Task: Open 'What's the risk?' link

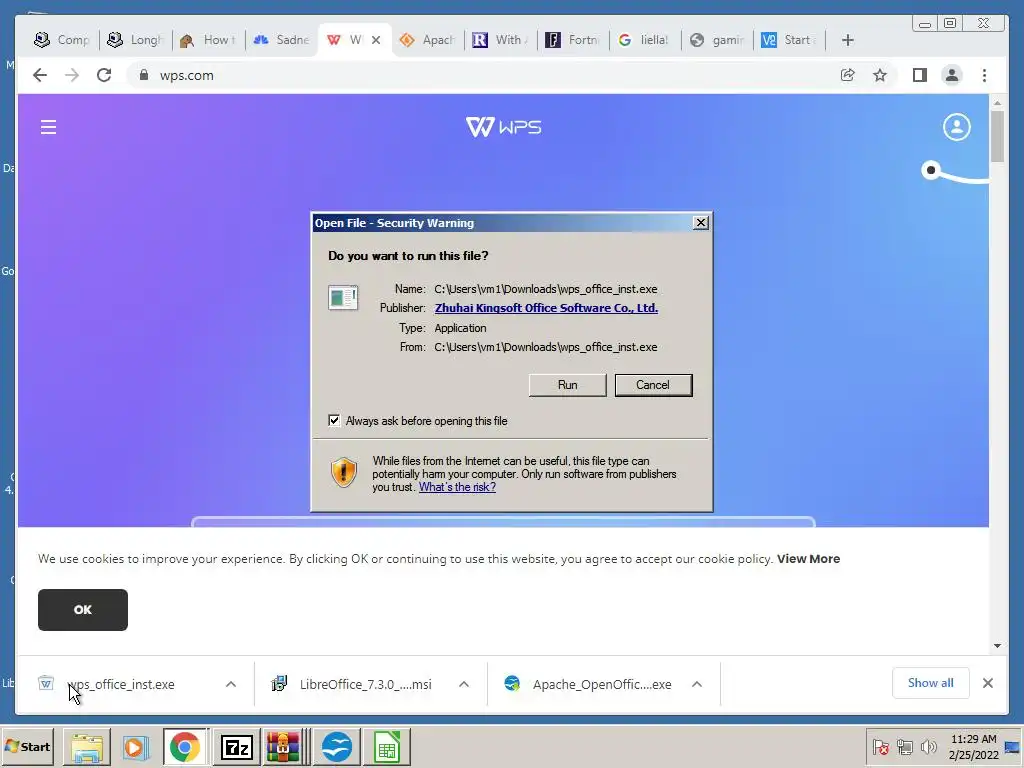Action: click(x=457, y=487)
